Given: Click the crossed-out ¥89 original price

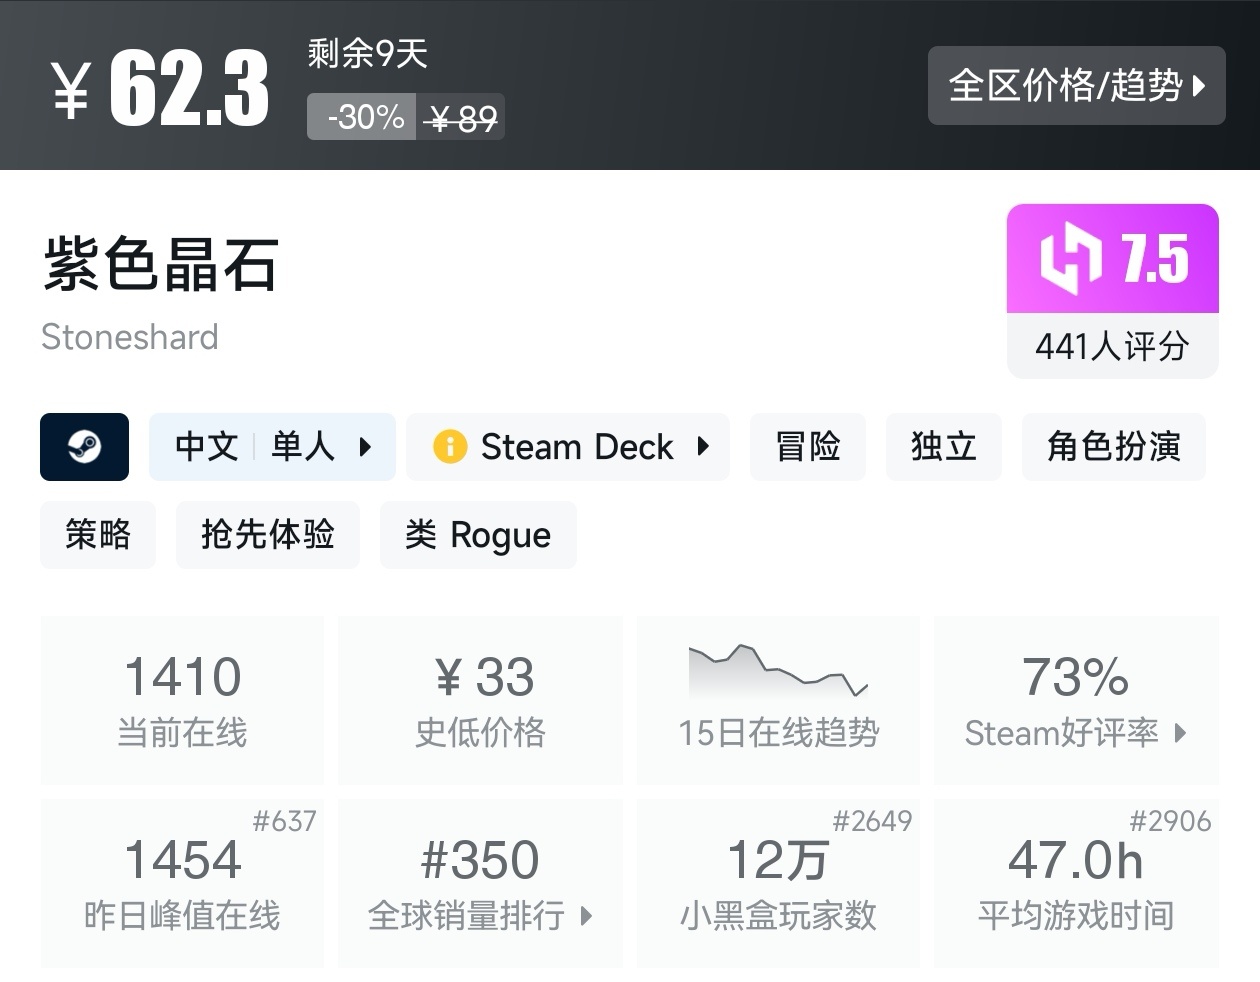Looking at the screenshot, I should 461,117.
